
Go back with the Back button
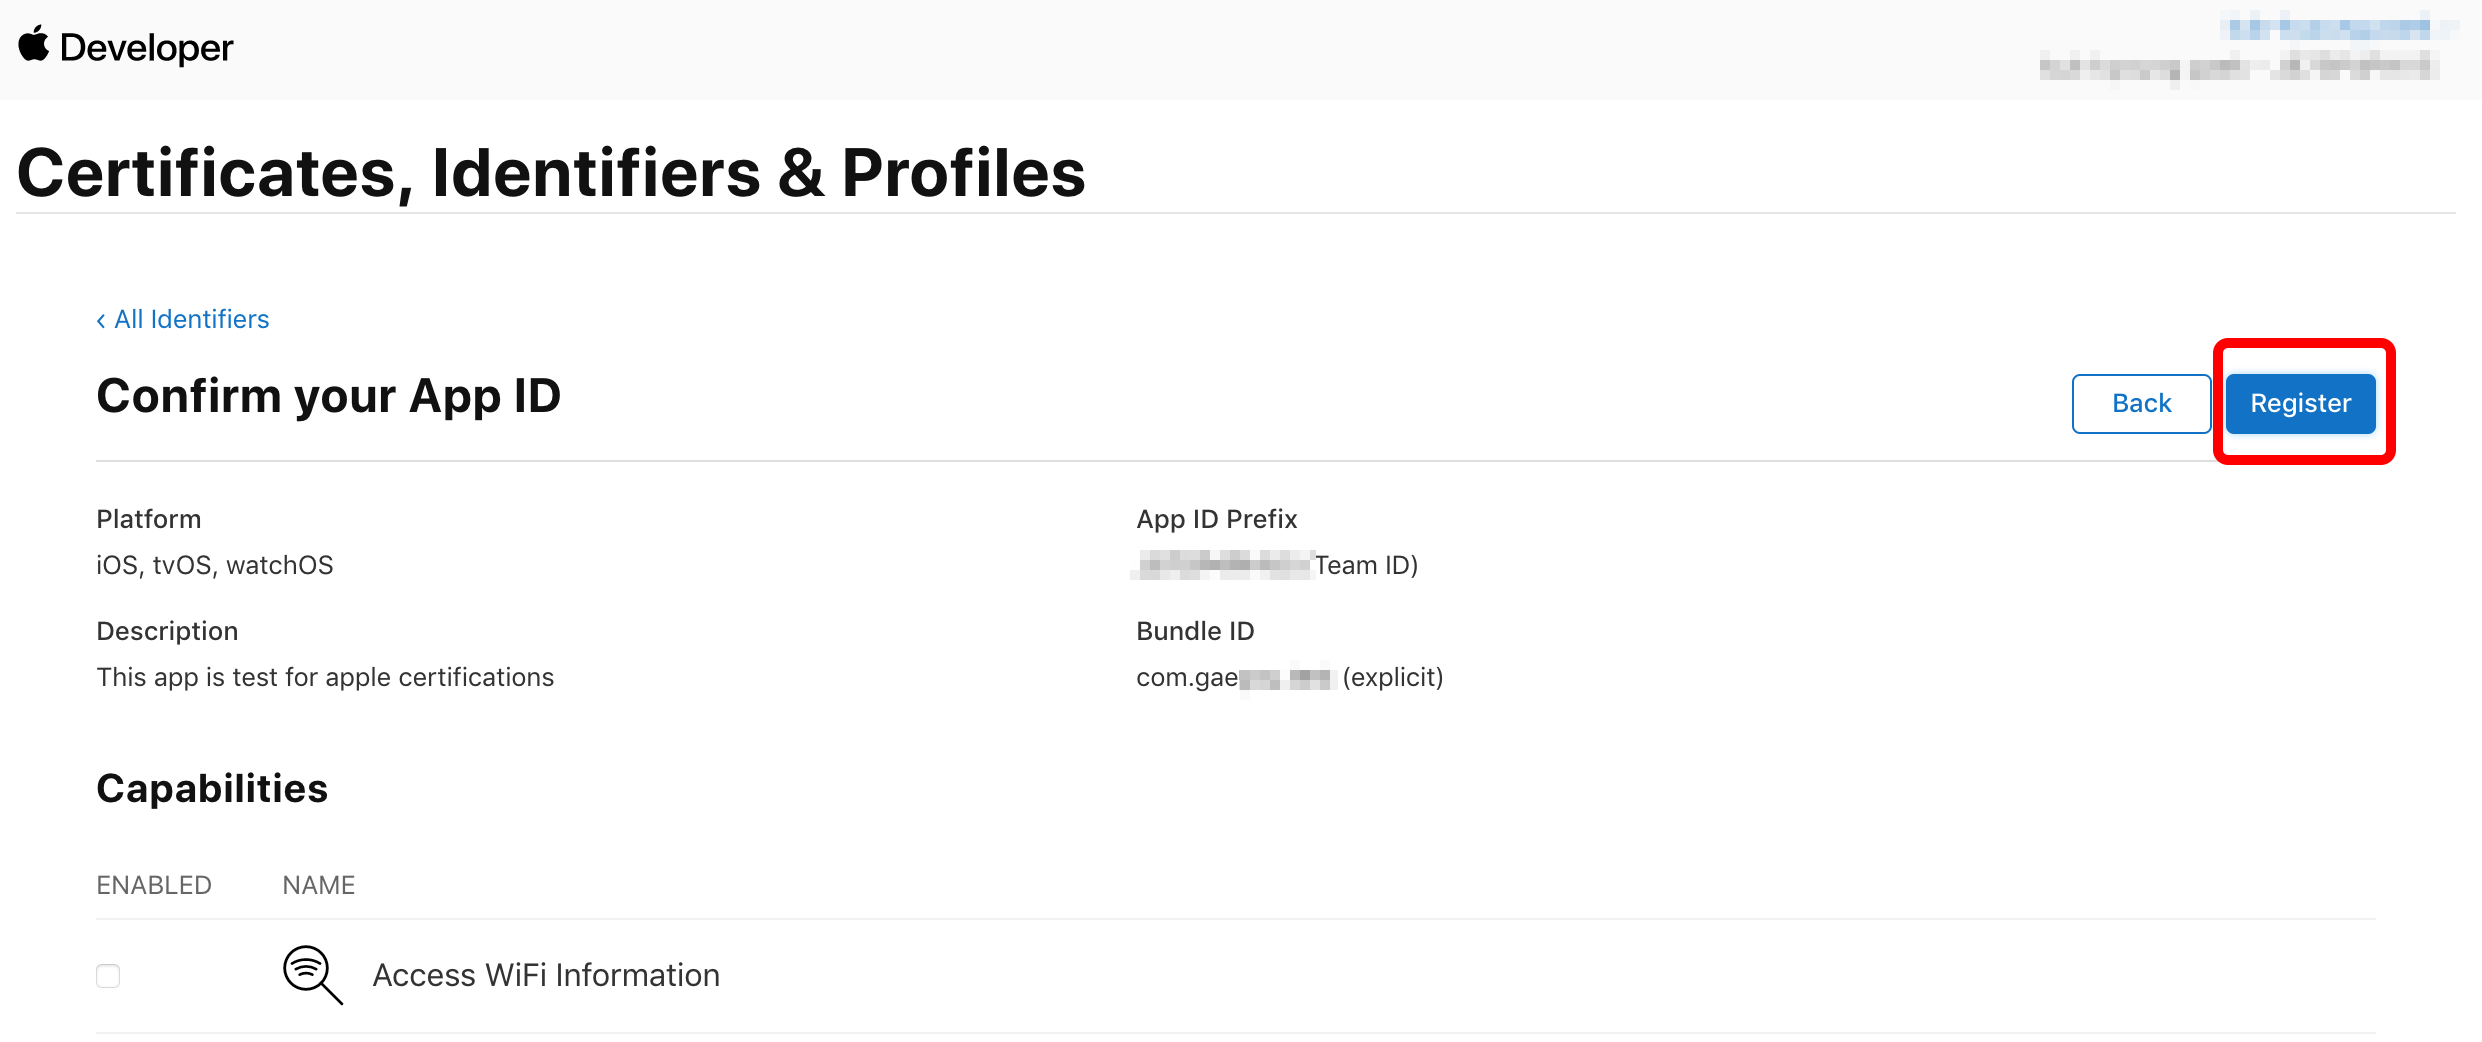pos(2141,403)
